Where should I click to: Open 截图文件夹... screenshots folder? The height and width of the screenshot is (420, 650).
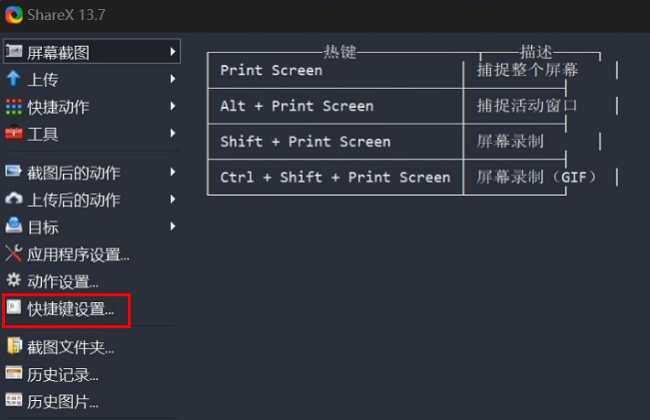[x=70, y=348]
